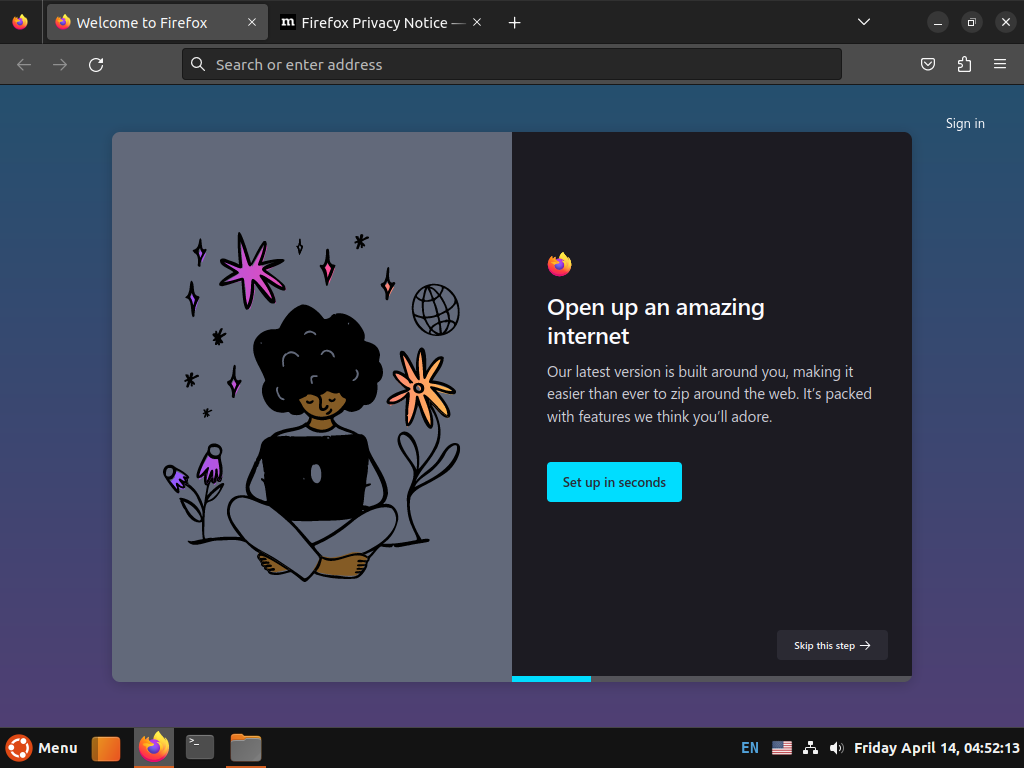The image size is (1024, 768).
Task: Click the reload page icon
Action: pos(96,65)
